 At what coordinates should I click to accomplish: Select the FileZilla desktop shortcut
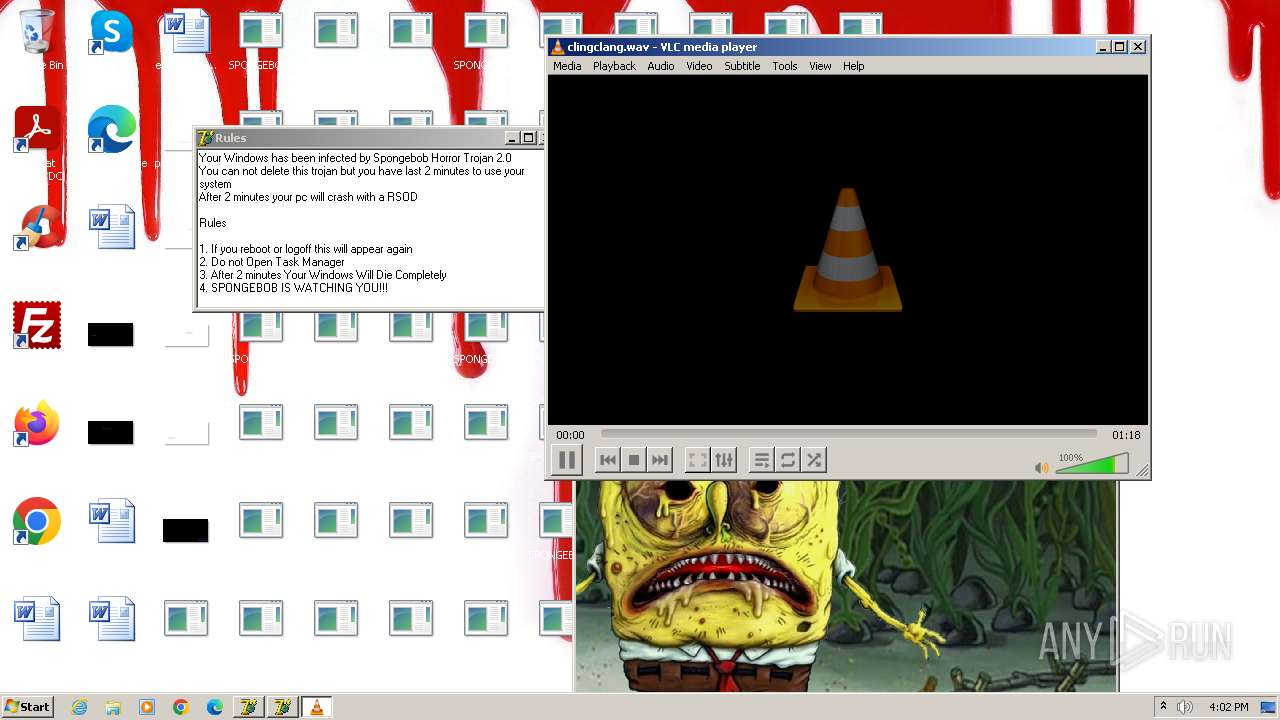click(37, 325)
